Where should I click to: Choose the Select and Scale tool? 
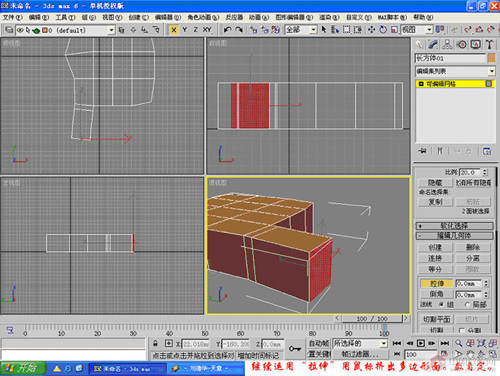pyautogui.click(x=394, y=30)
